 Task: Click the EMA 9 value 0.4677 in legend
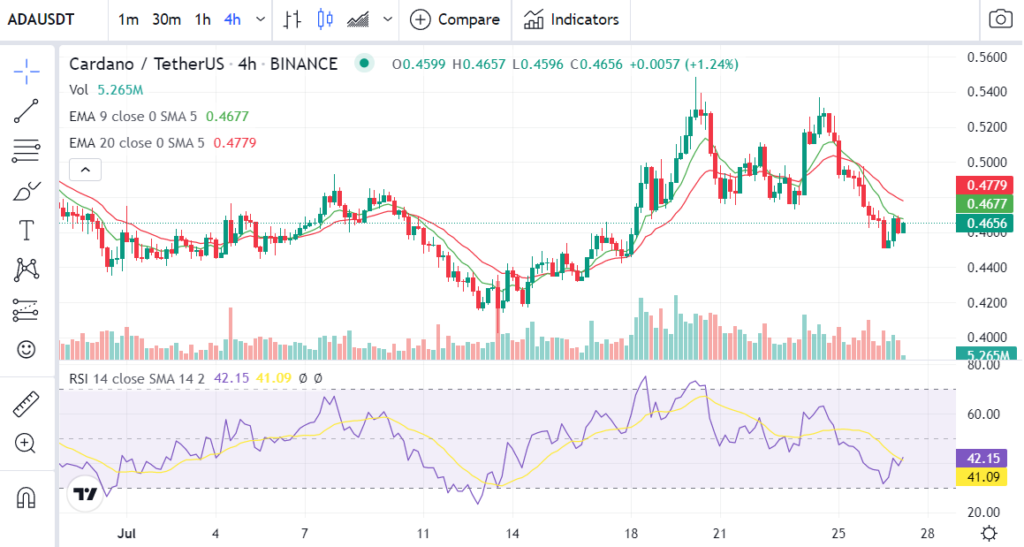[227, 116]
